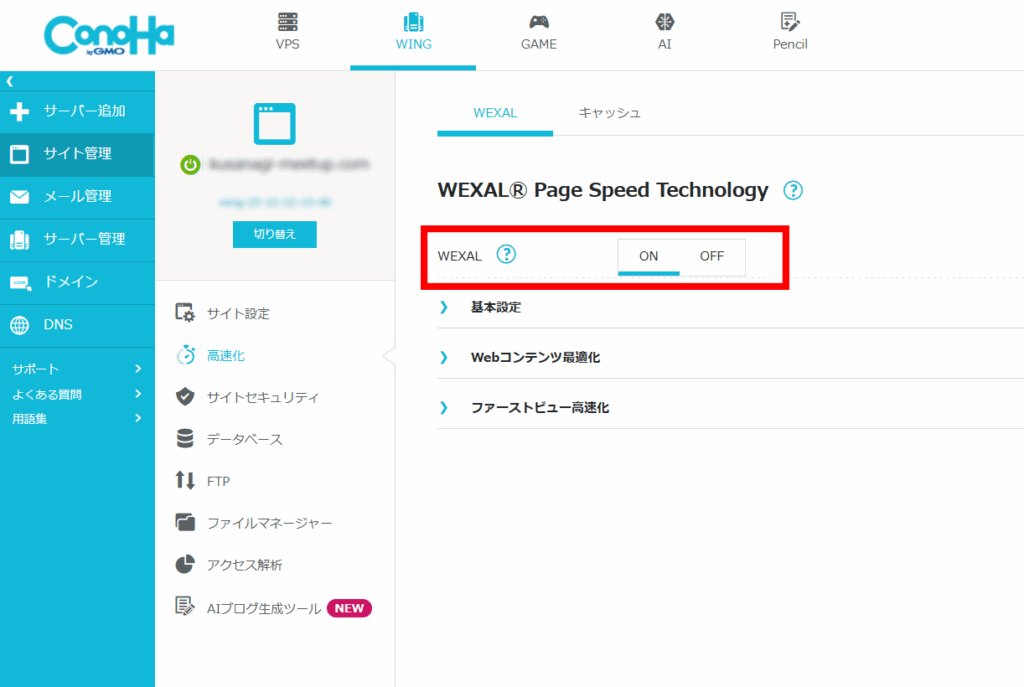Viewport: 1024px width, 687px height.
Task: Click the help icon beside WEXAL Page Speed Technology
Action: [x=793, y=191]
